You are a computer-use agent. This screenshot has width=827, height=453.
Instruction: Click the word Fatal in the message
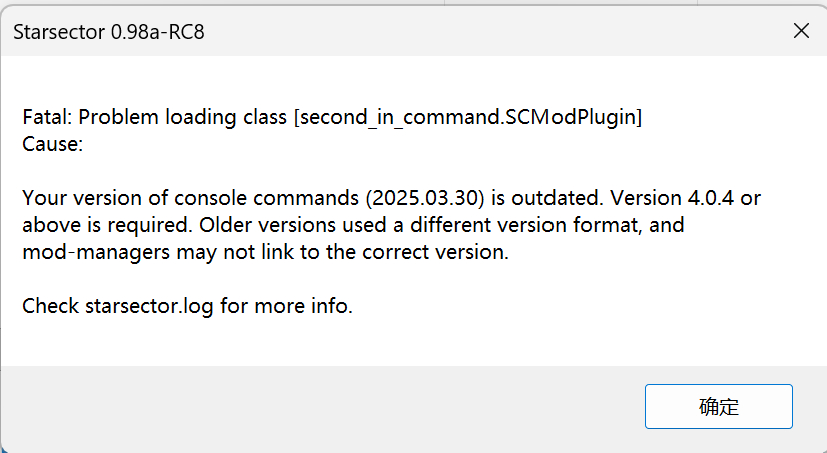point(45,117)
